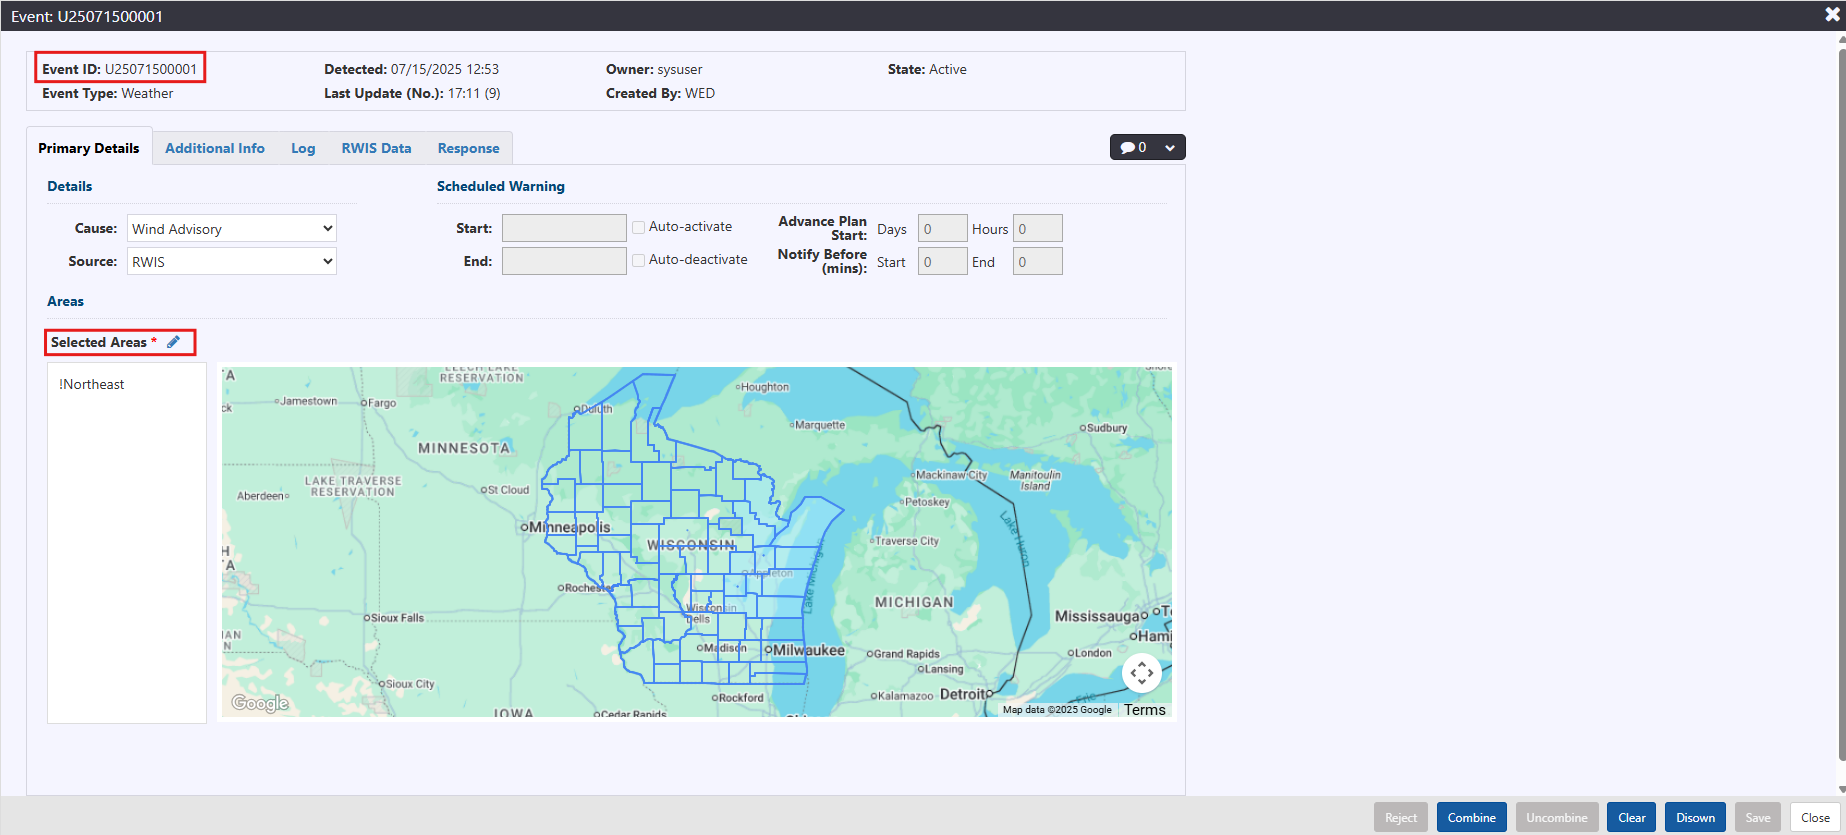This screenshot has width=1846, height=835.
Task: Switch to the Log tab
Action: click(303, 148)
